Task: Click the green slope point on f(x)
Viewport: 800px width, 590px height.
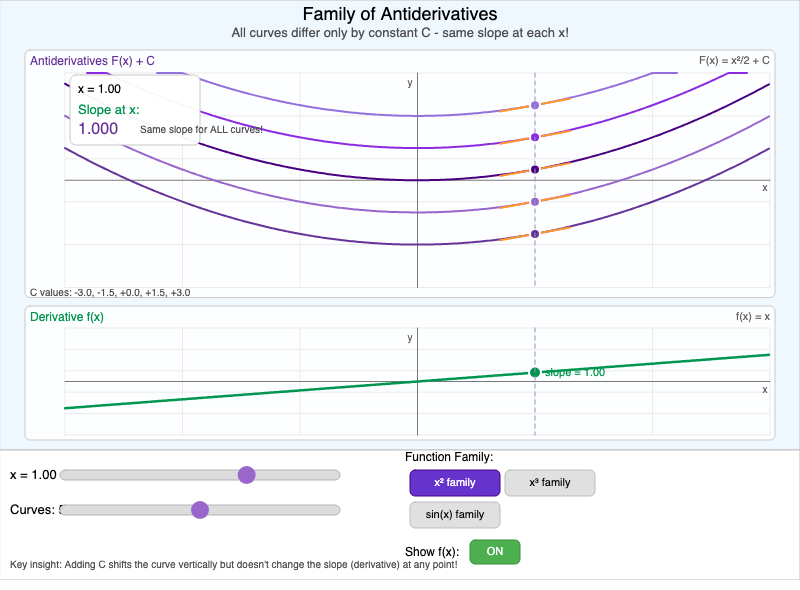Action: point(535,372)
